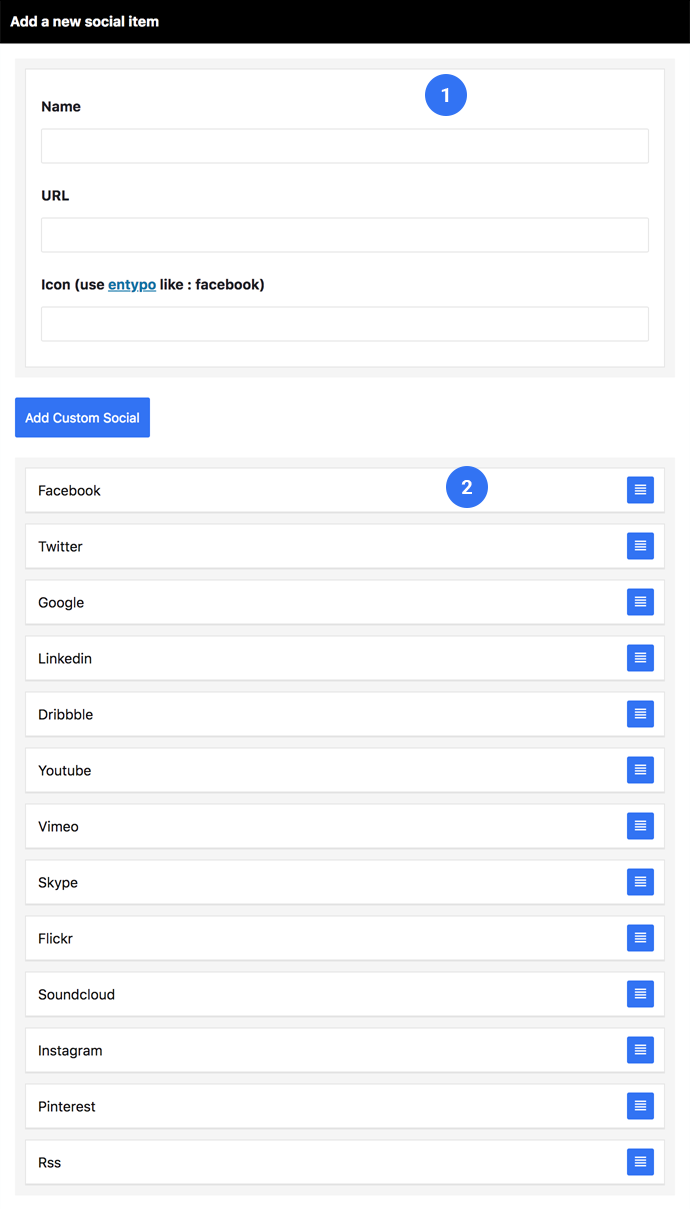The width and height of the screenshot is (690, 1210).
Task: Open the entypo link
Action: click(x=132, y=285)
